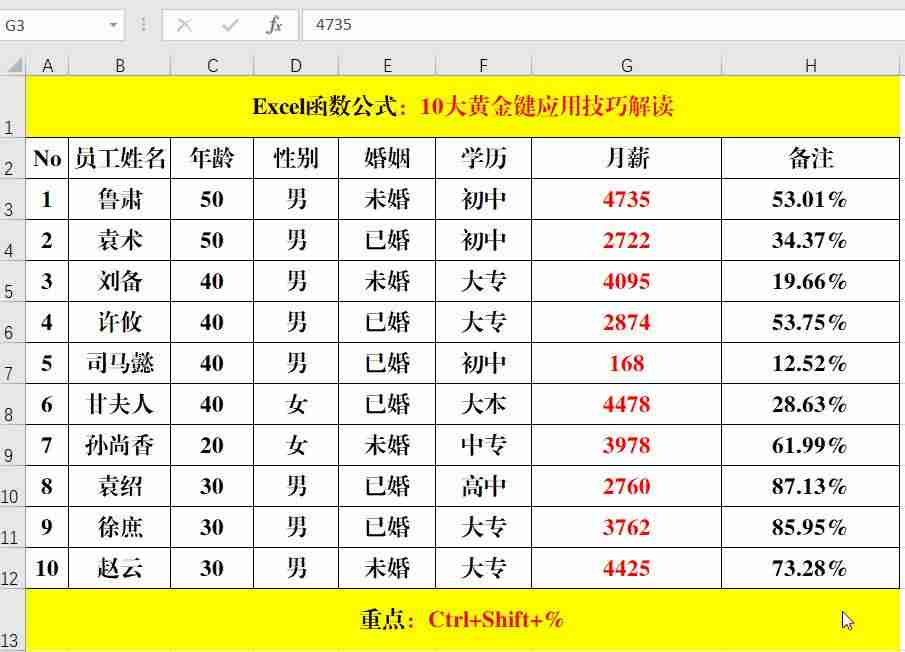The height and width of the screenshot is (652, 905).
Task: Click salary cell 4095
Action: [x=626, y=281]
